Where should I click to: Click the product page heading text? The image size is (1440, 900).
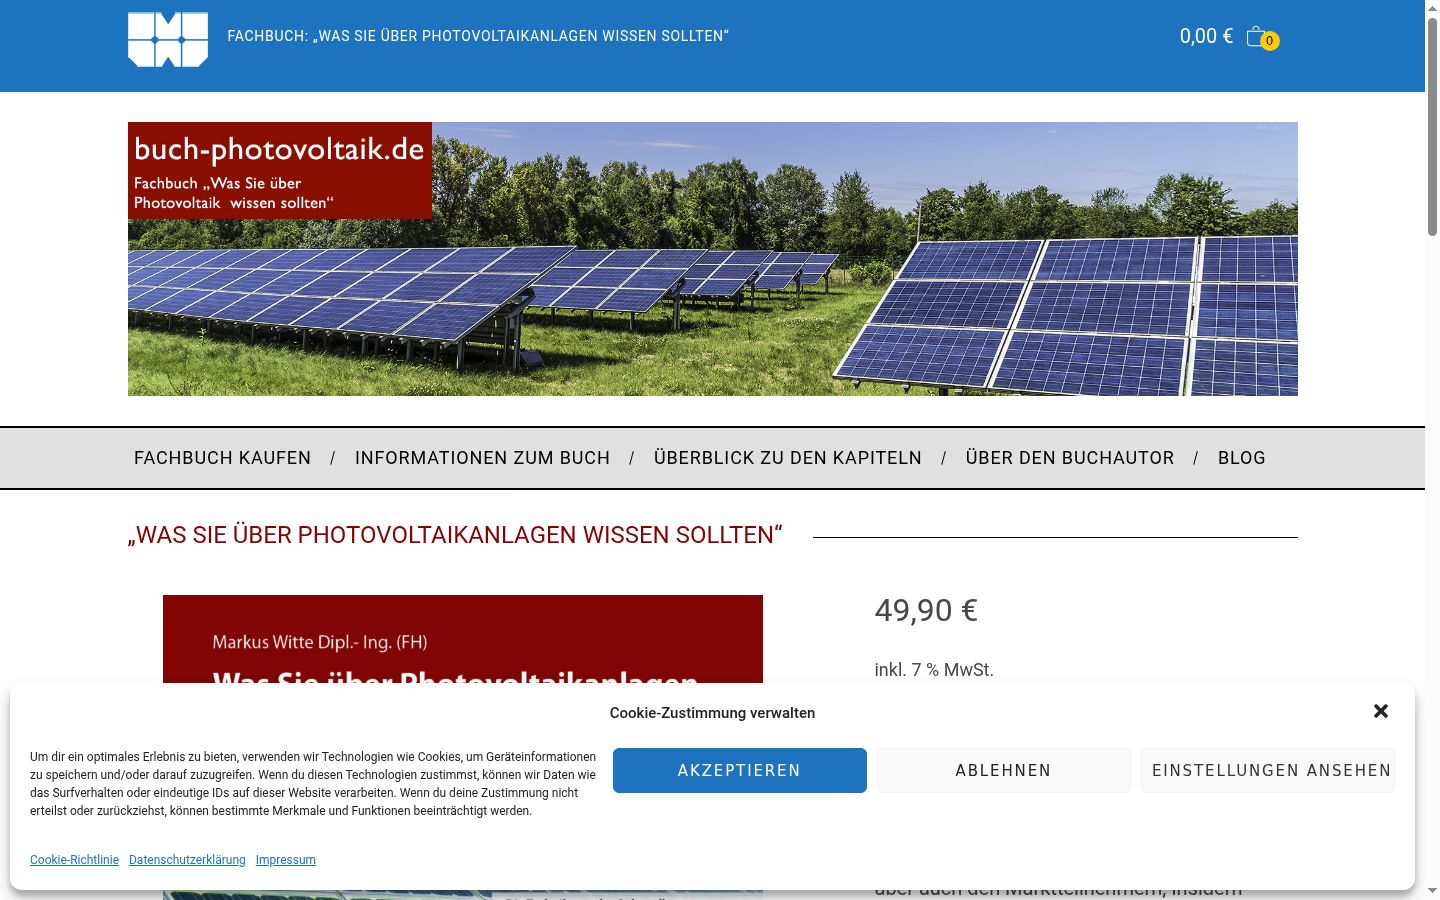pyautogui.click(x=455, y=535)
